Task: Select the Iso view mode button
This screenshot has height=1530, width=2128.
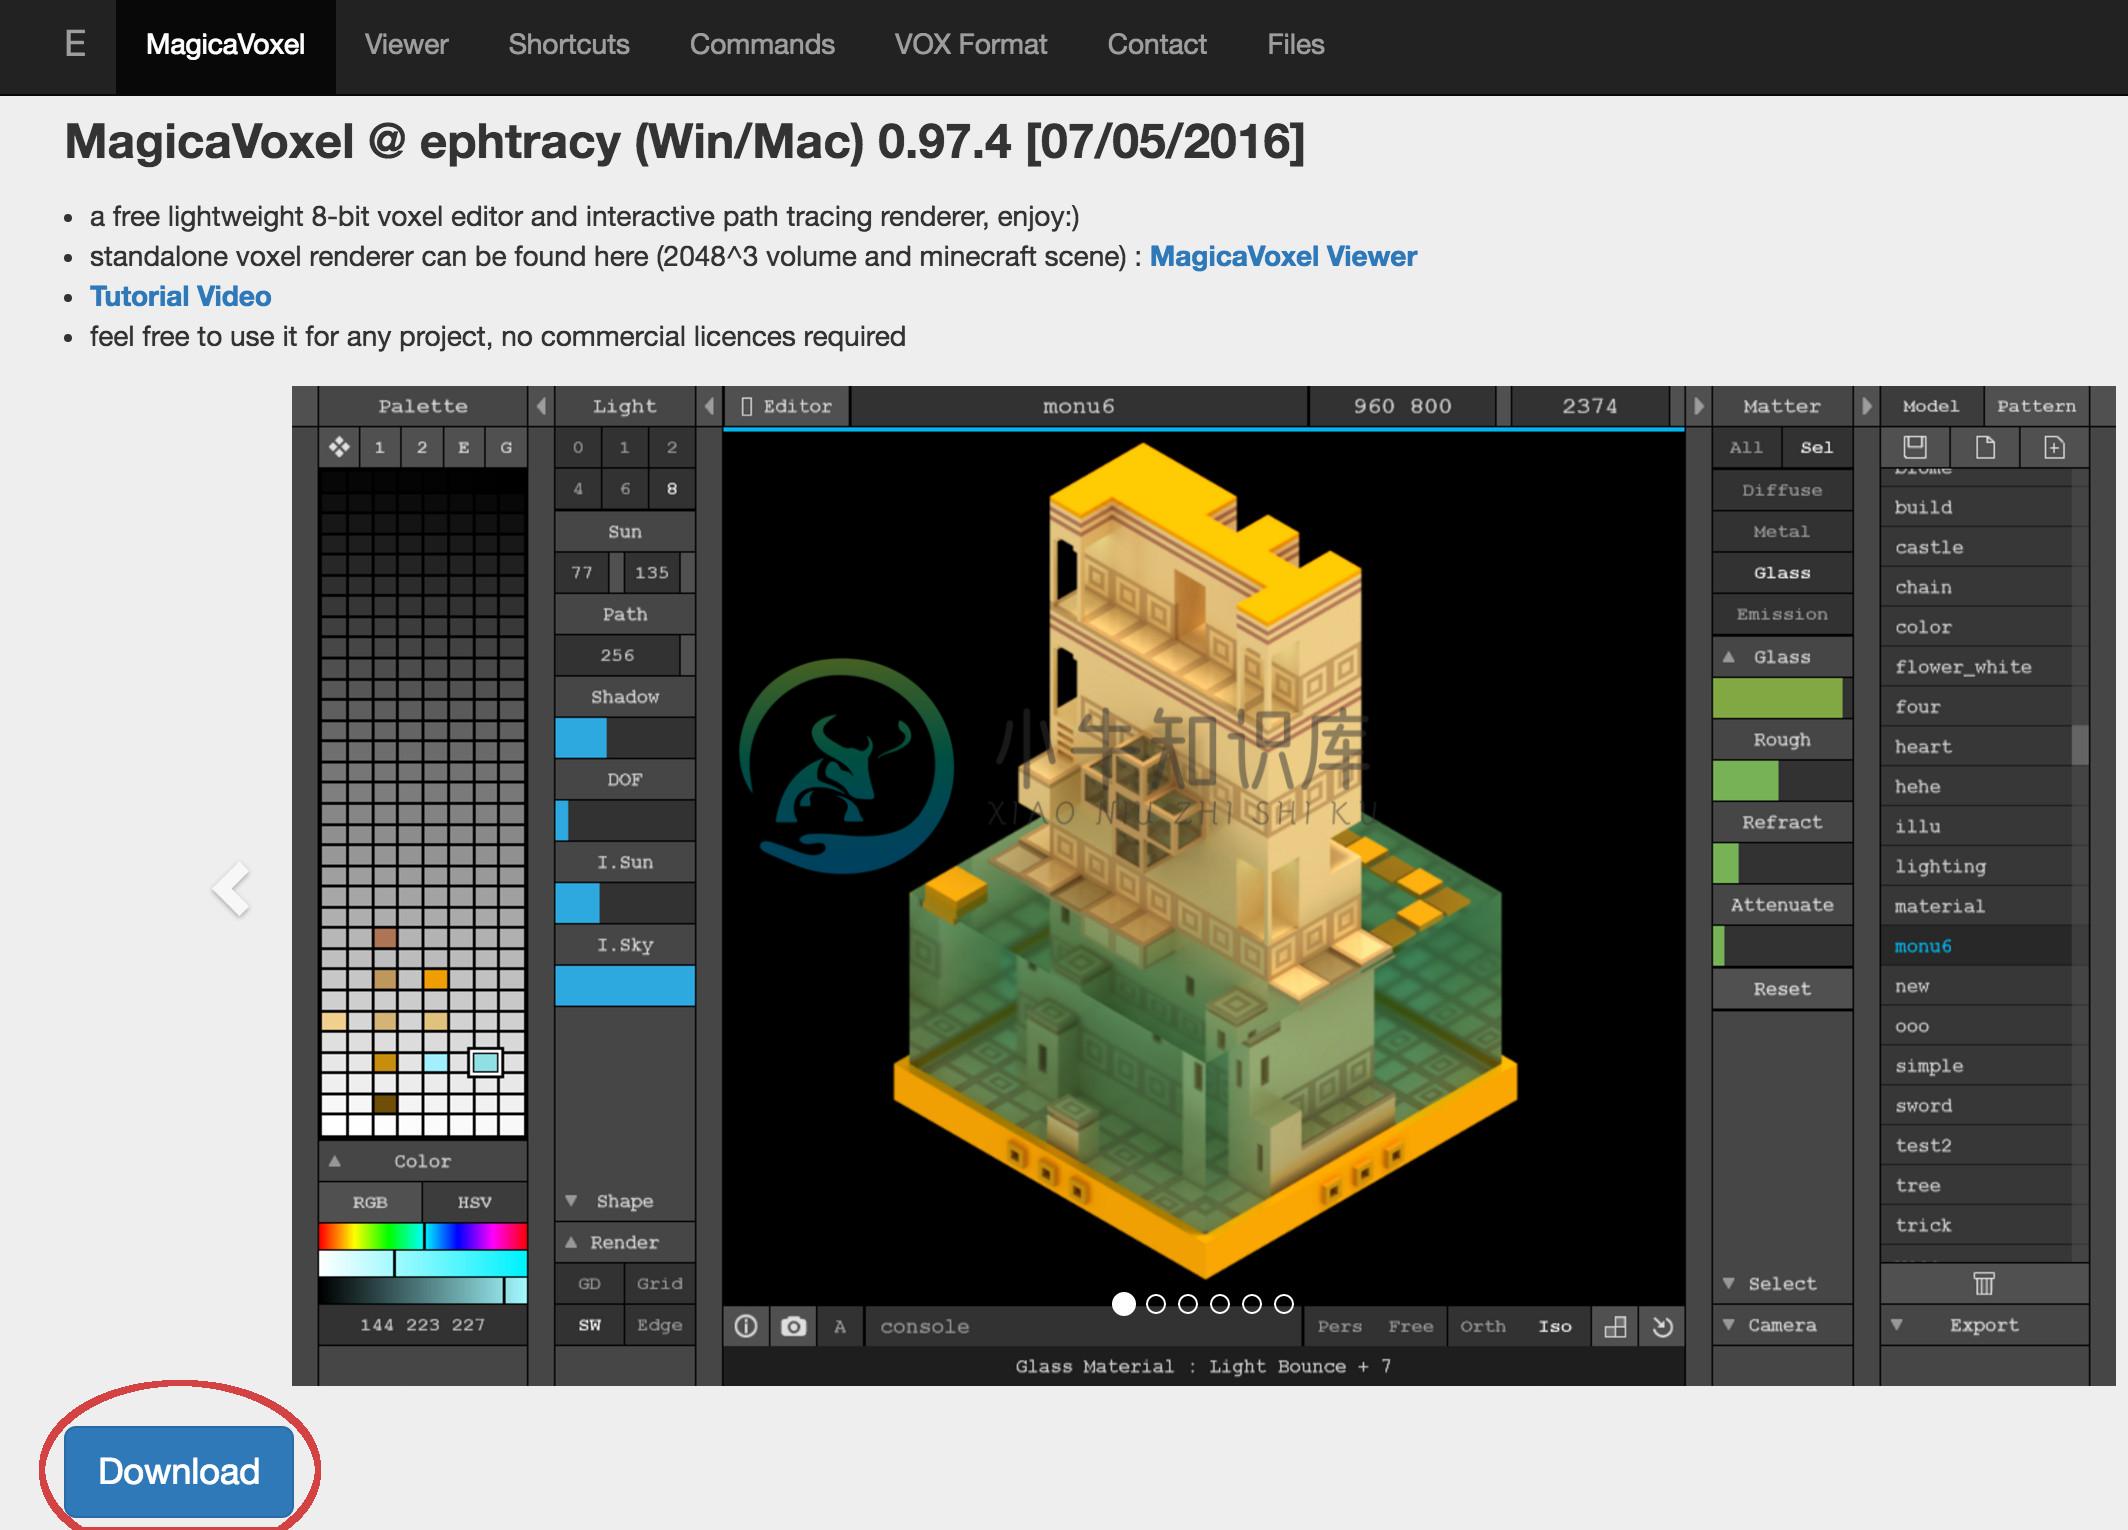Action: coord(1555,1327)
